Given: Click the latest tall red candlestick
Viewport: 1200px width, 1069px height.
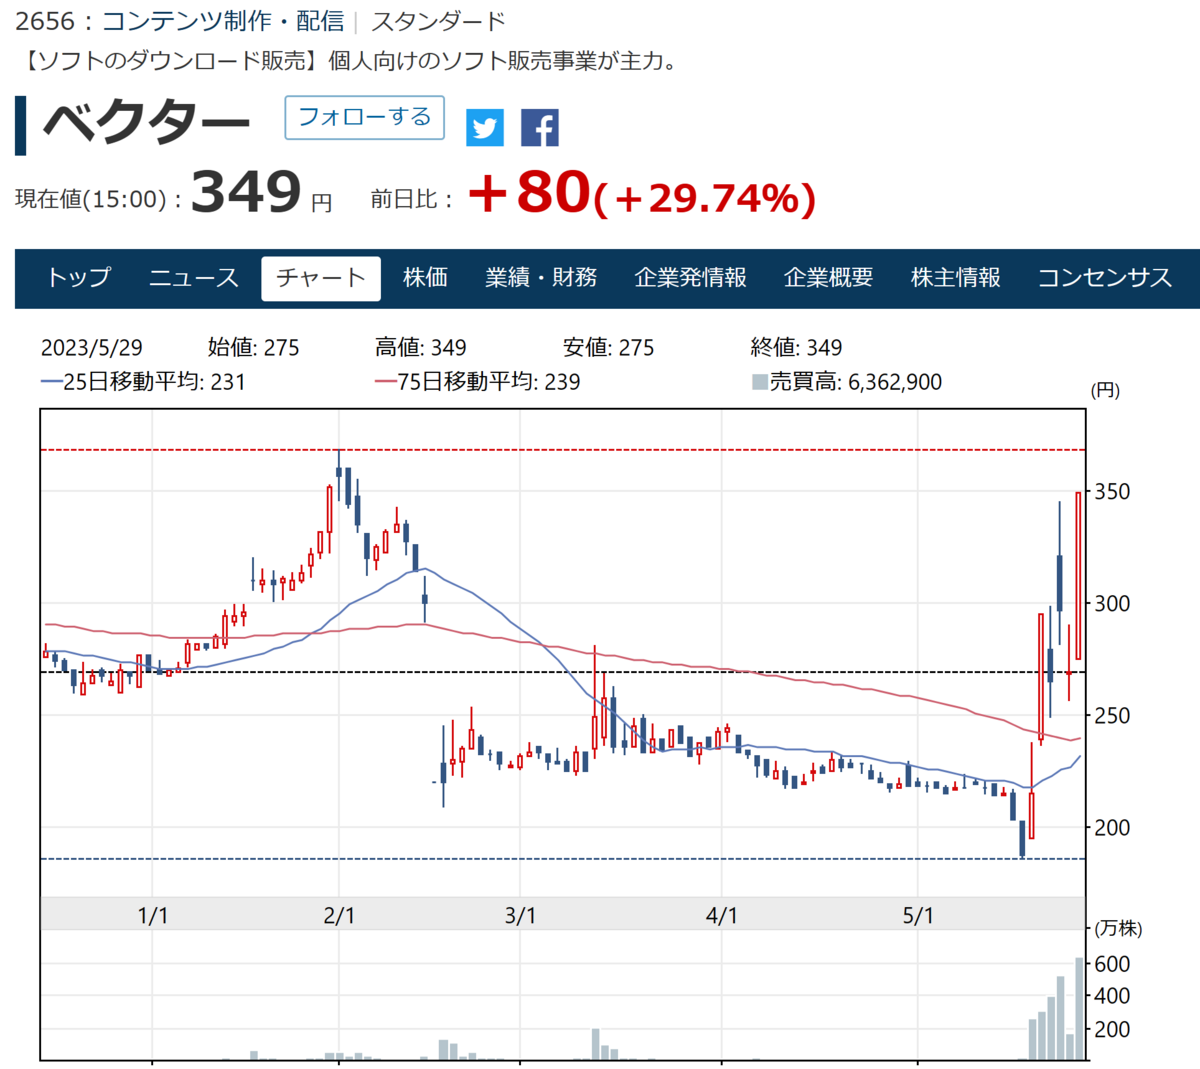Looking at the screenshot, I should (x=1078, y=576).
